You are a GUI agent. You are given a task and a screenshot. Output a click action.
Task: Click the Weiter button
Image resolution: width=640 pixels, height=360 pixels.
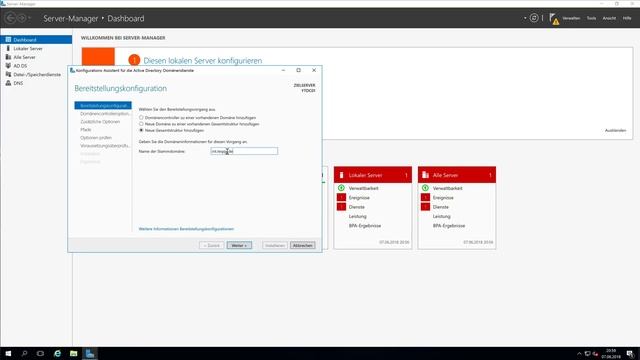pyautogui.click(x=239, y=245)
